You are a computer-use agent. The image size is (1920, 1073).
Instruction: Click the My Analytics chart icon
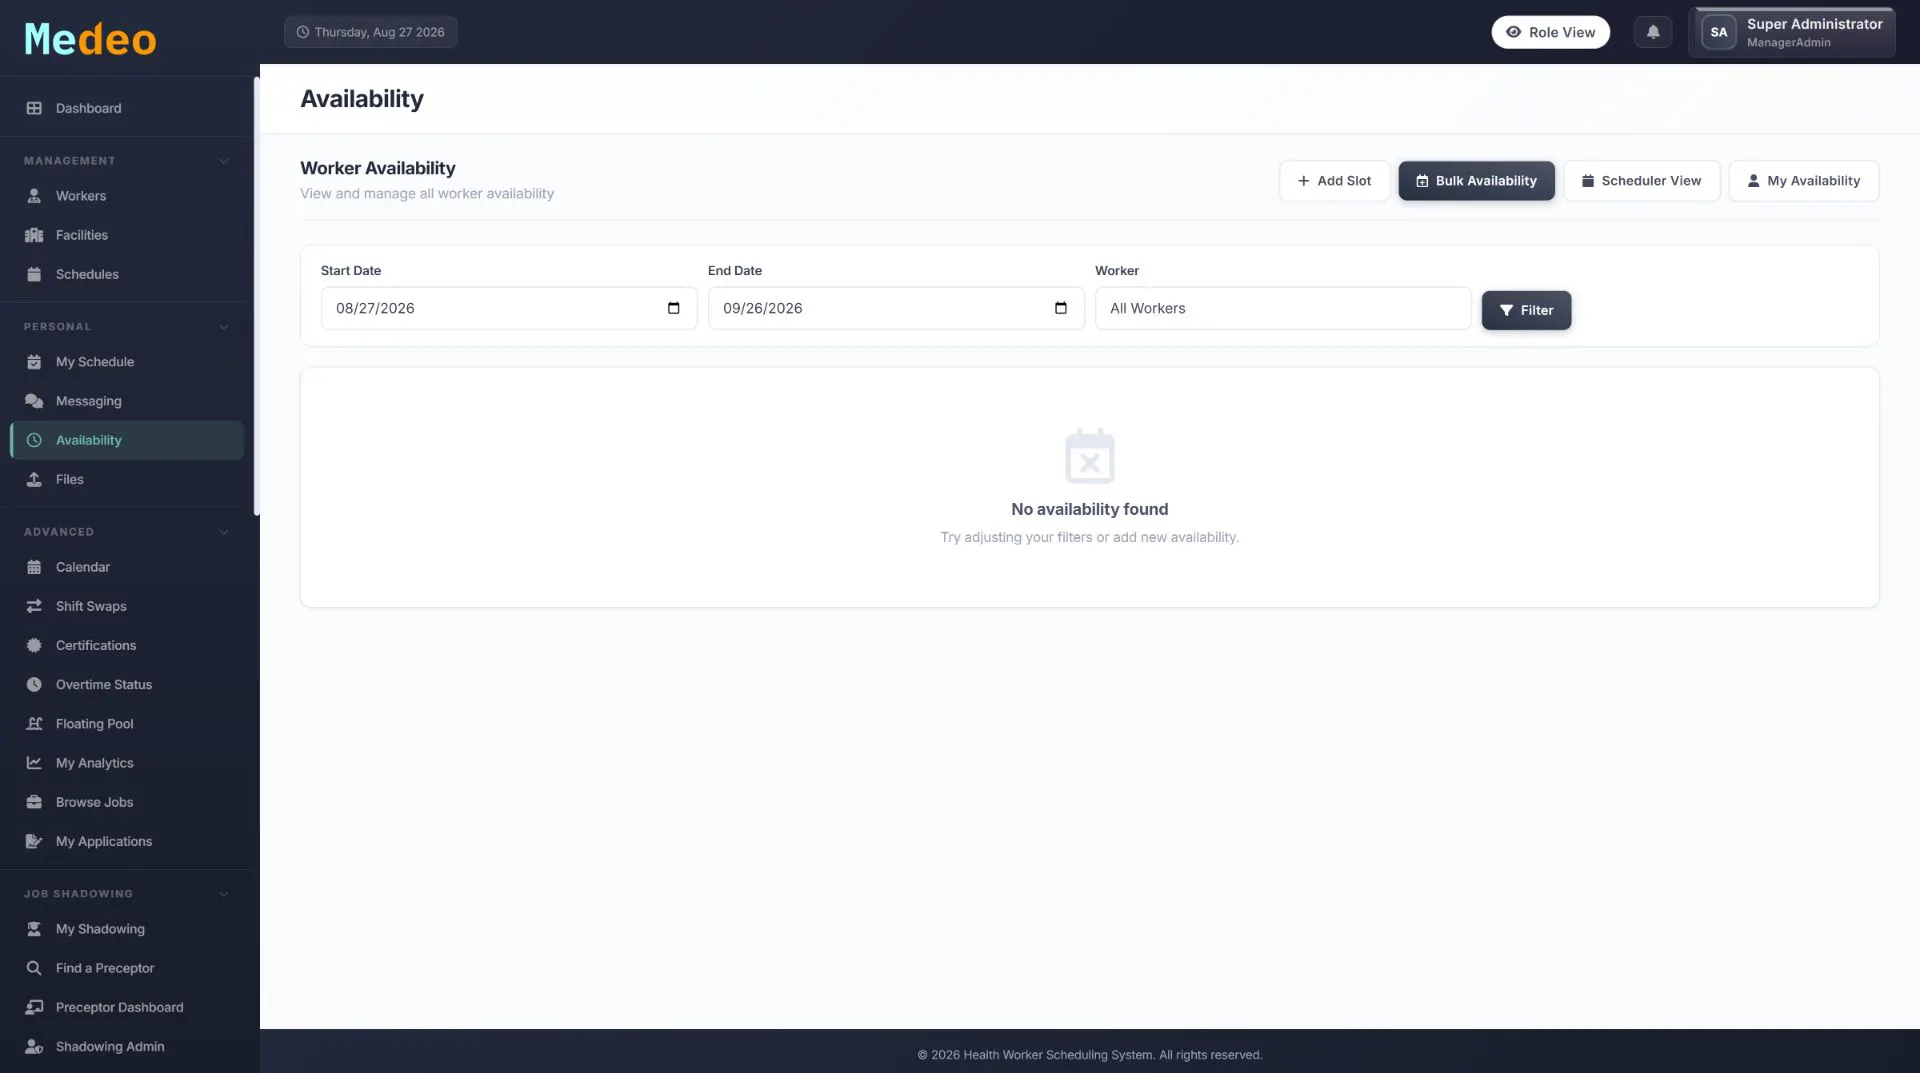pos(34,763)
